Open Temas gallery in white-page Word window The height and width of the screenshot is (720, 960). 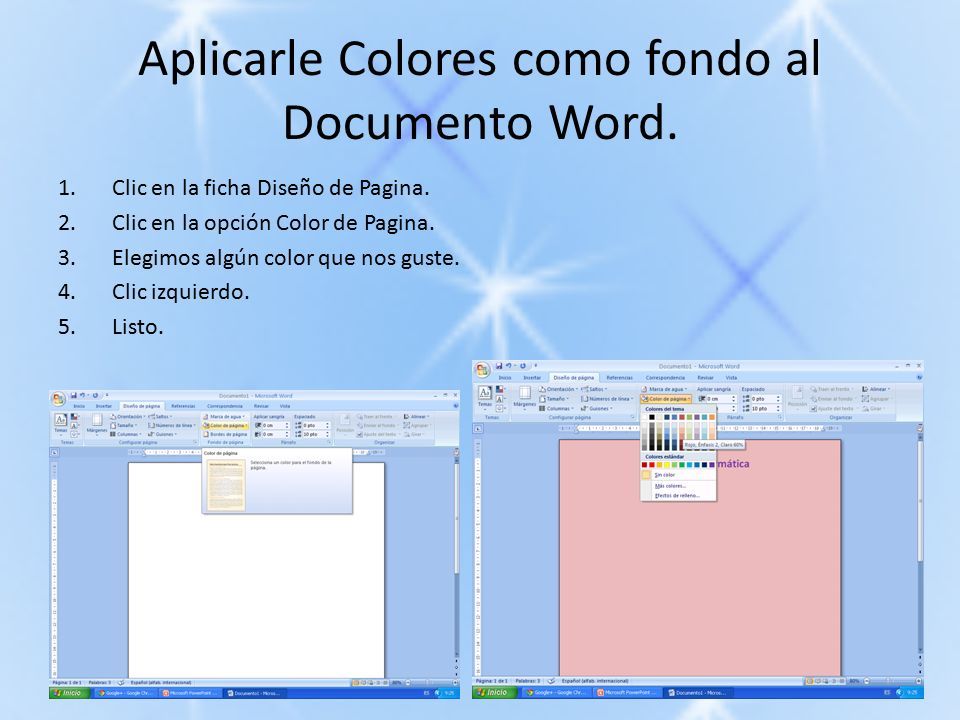click(61, 424)
